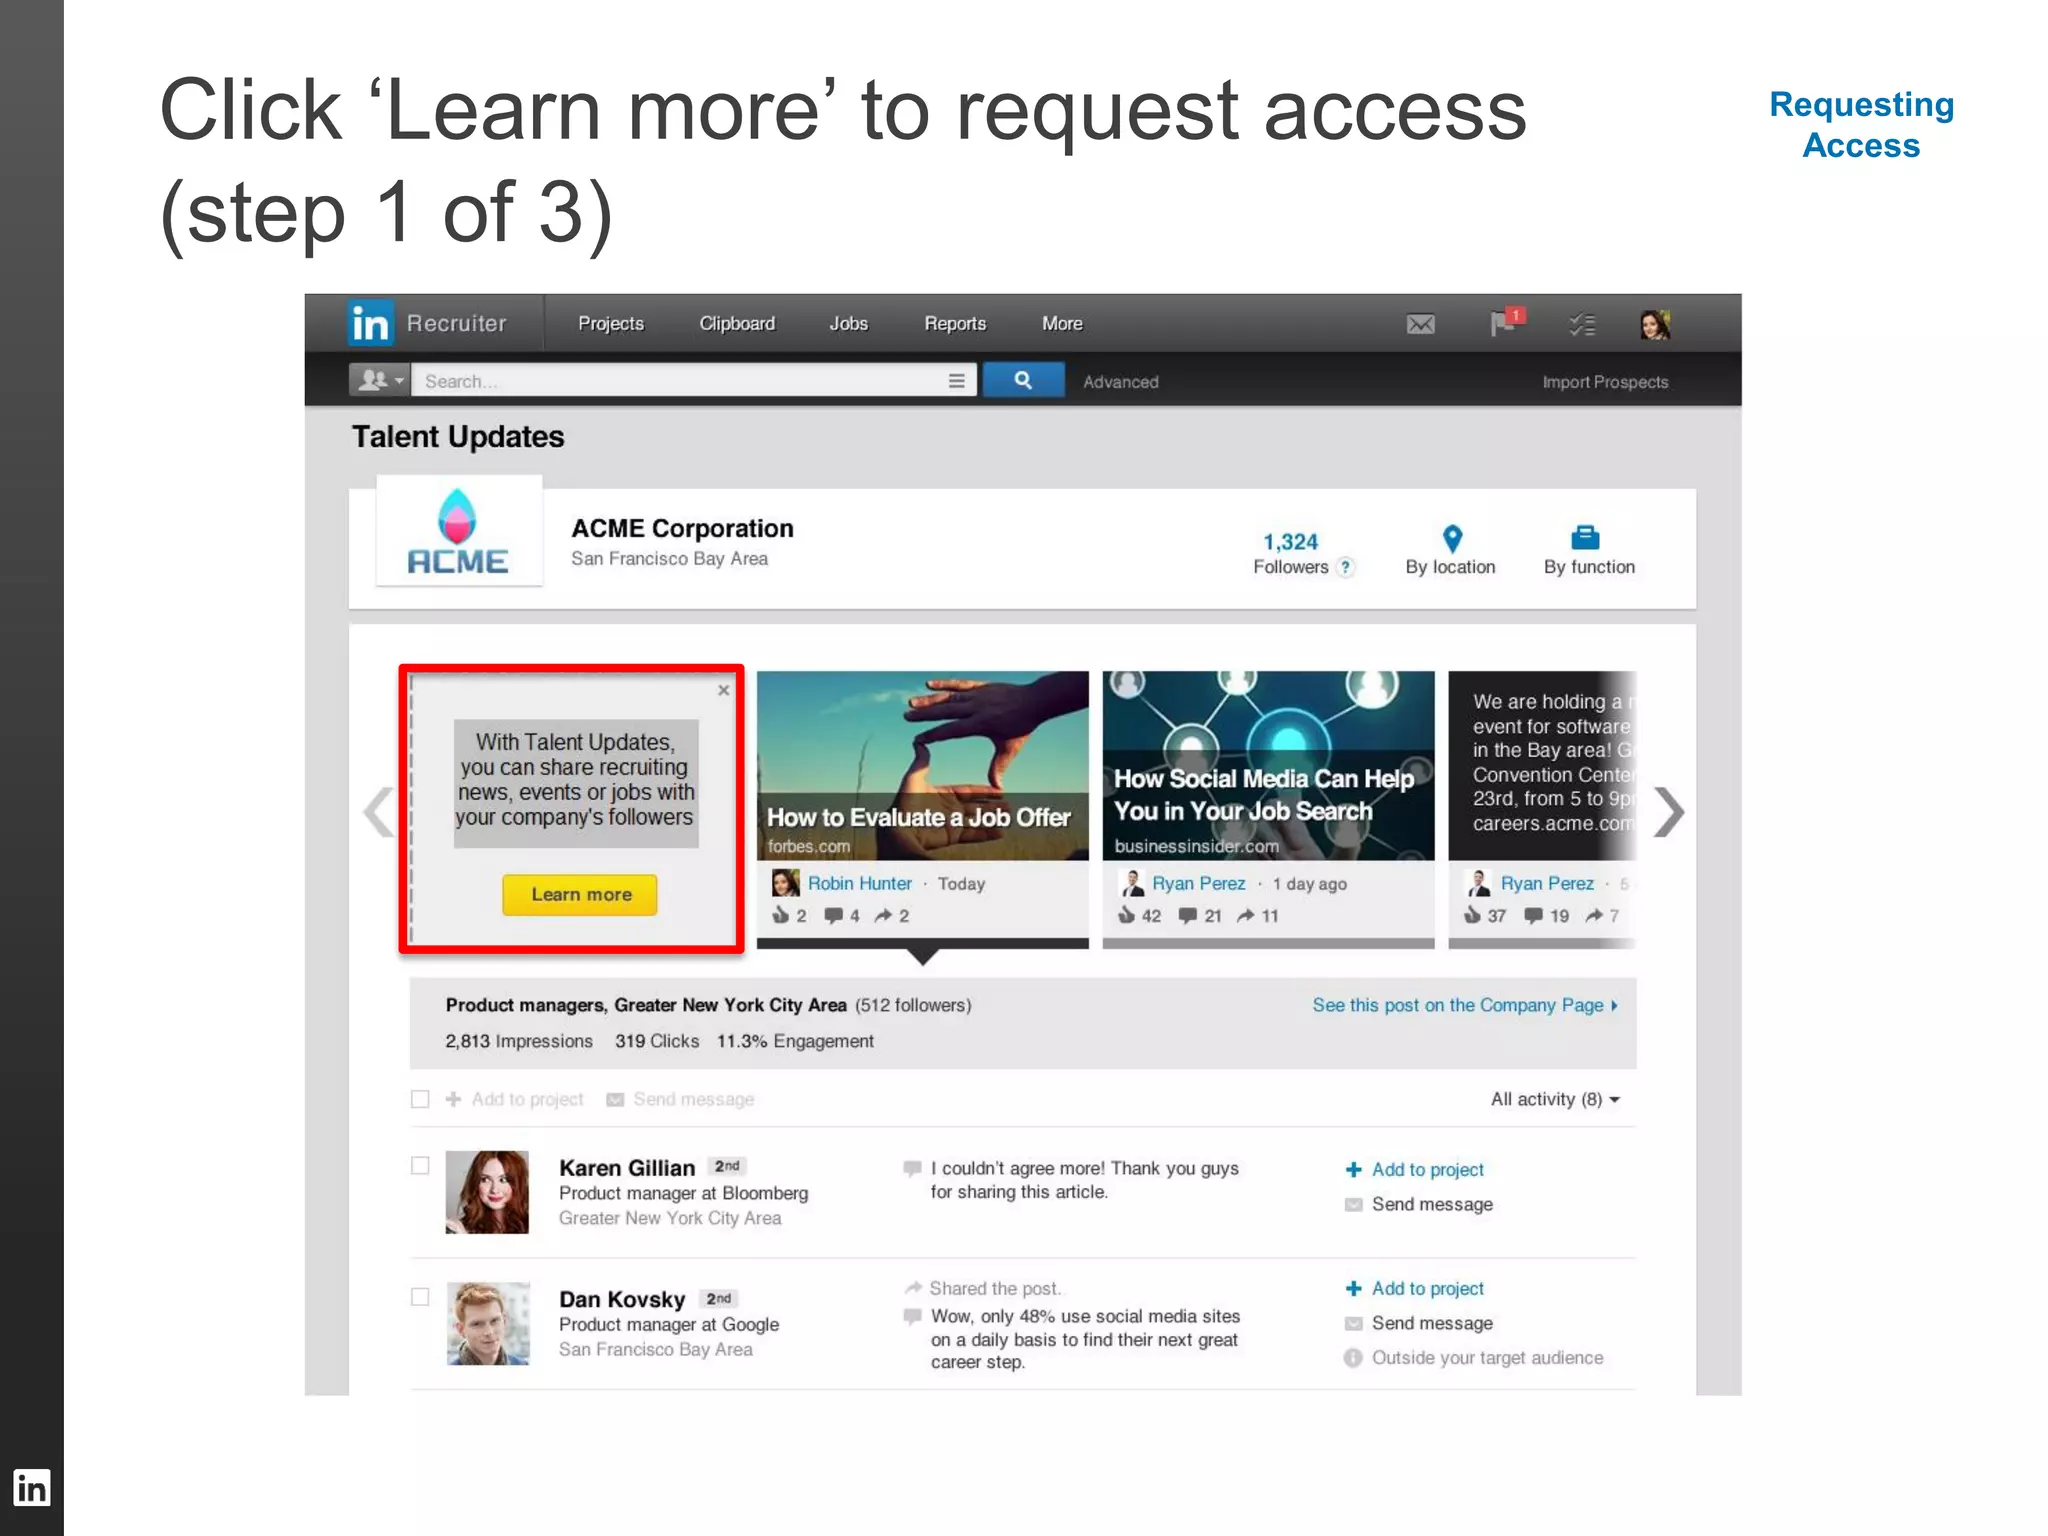Open the Reports menu
2048x1536 pixels.
pos(955,324)
